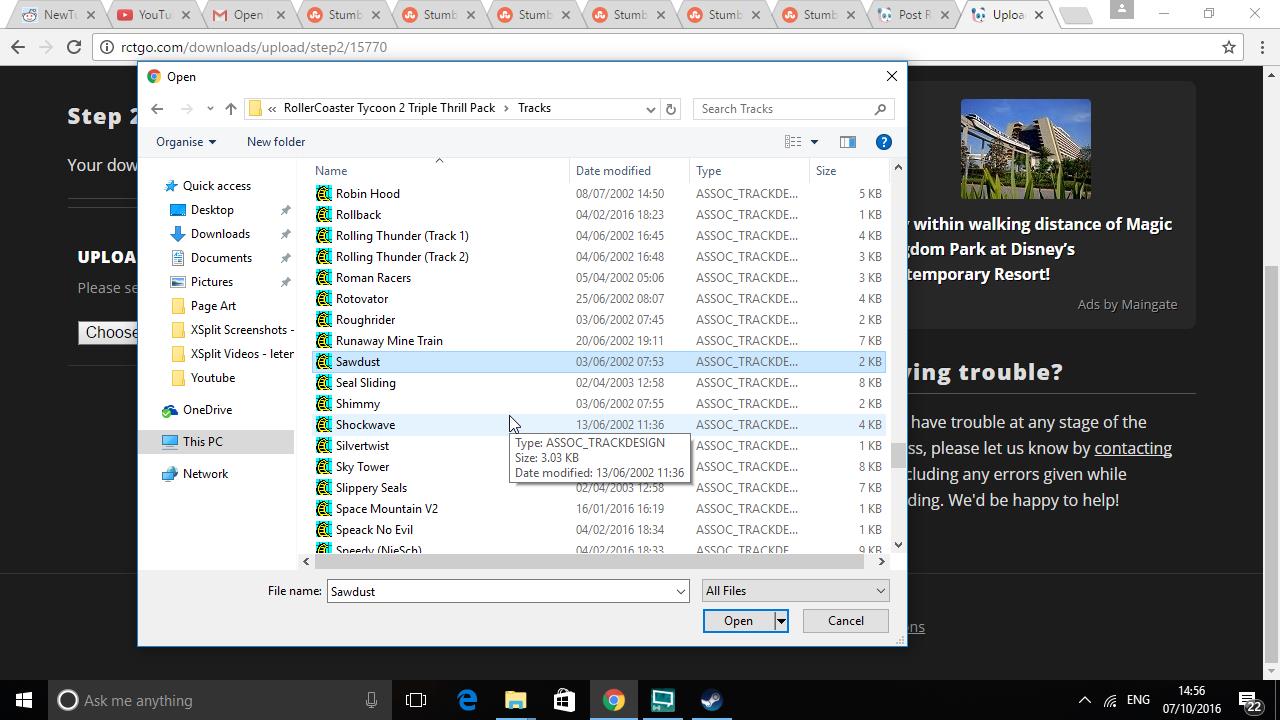The image size is (1280, 720).
Task: Bookmark this page with star icon
Action: pos(1229,47)
